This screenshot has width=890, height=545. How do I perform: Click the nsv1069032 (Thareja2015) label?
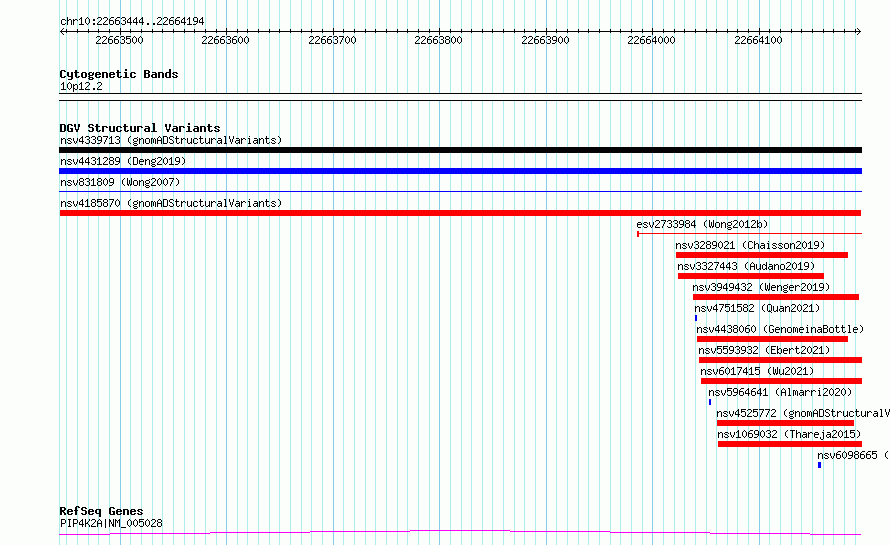[789, 434]
